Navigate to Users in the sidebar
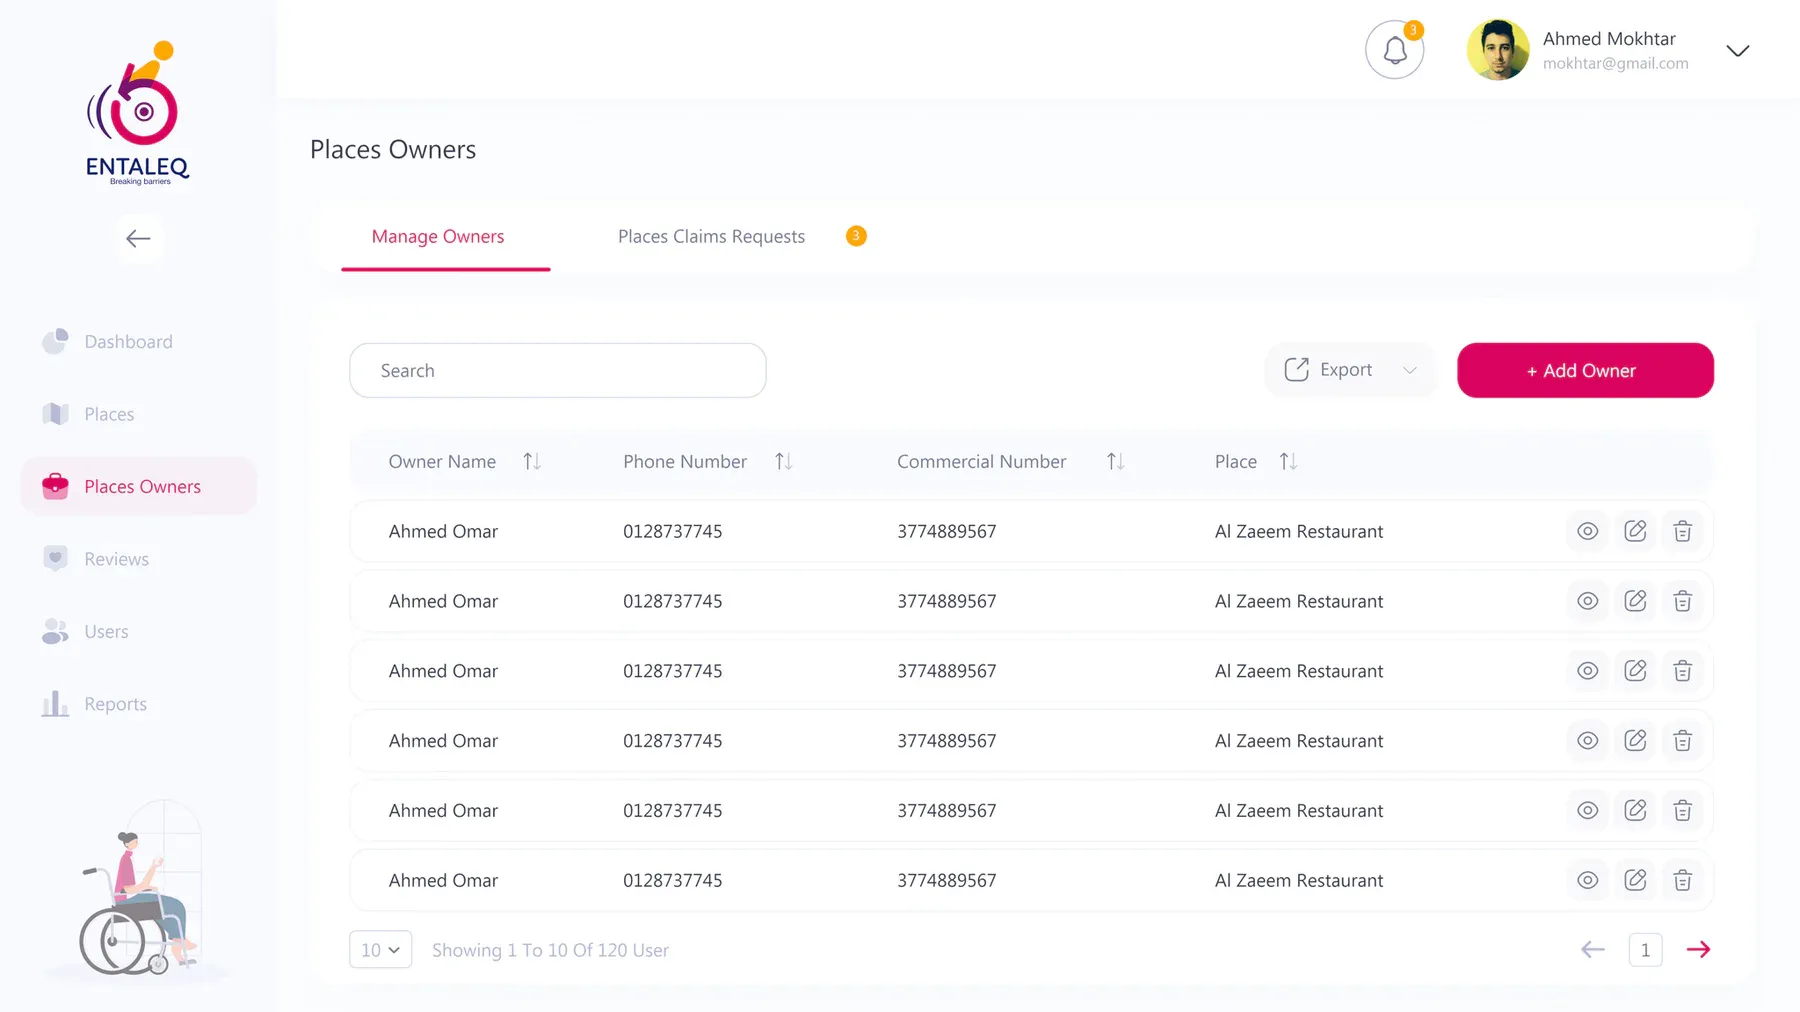Viewport: 1800px width, 1012px height. point(85,632)
